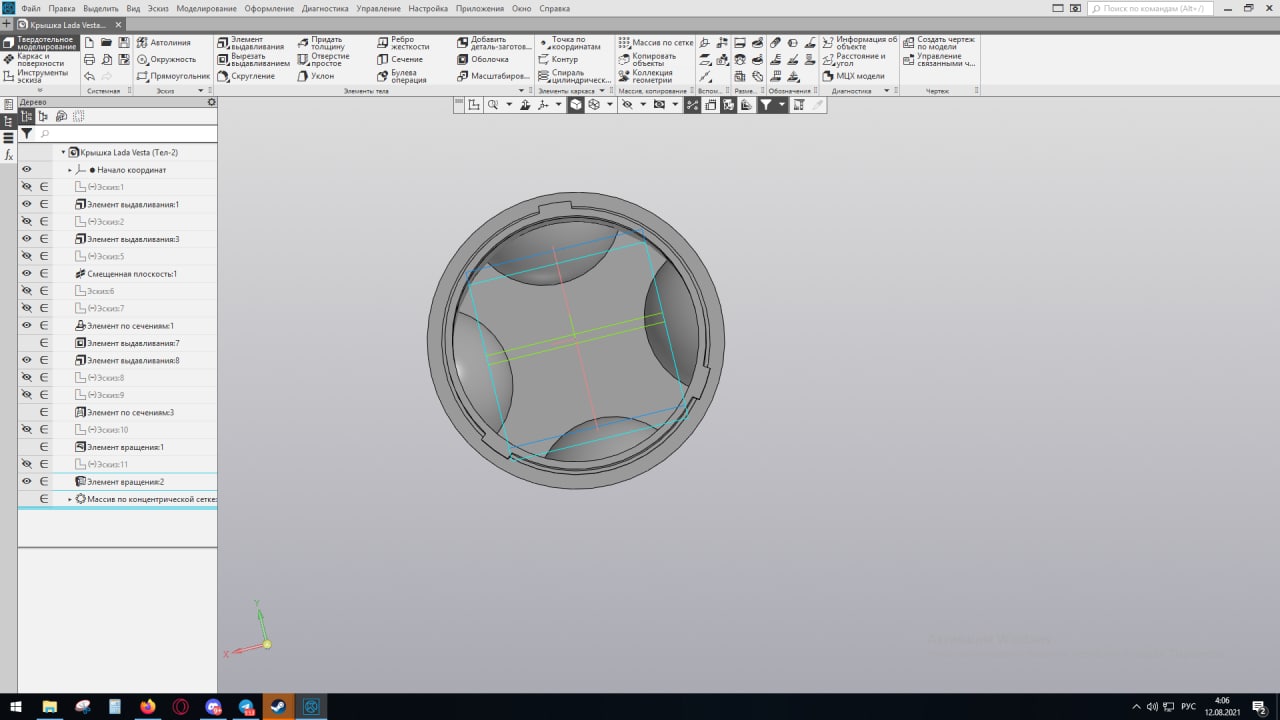Open the Моделирование menu
The width and height of the screenshot is (1280, 720).
point(206,8)
